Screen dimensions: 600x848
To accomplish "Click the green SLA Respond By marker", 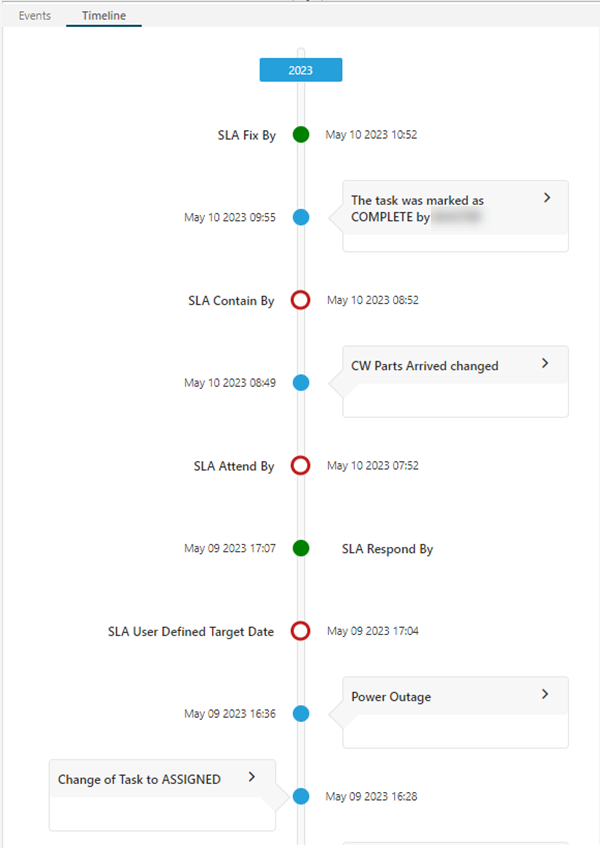I will 301,548.
